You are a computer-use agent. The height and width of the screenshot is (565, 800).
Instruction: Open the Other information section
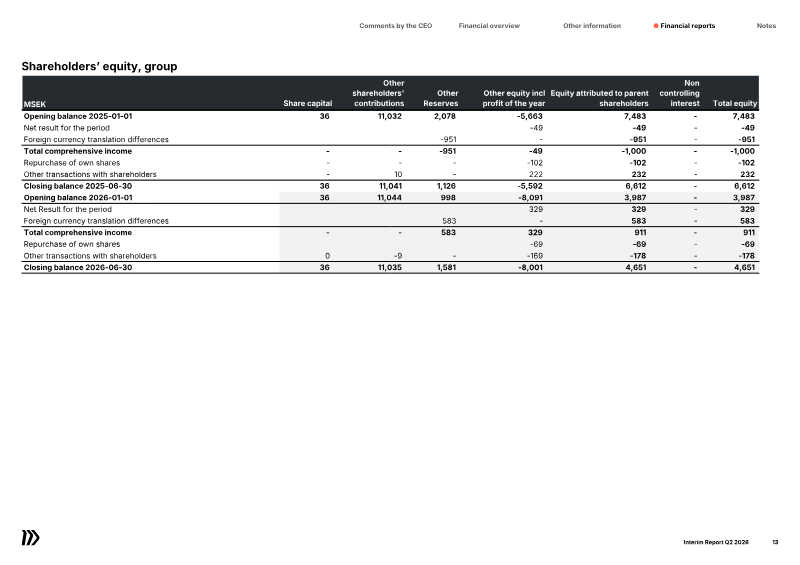click(x=592, y=26)
